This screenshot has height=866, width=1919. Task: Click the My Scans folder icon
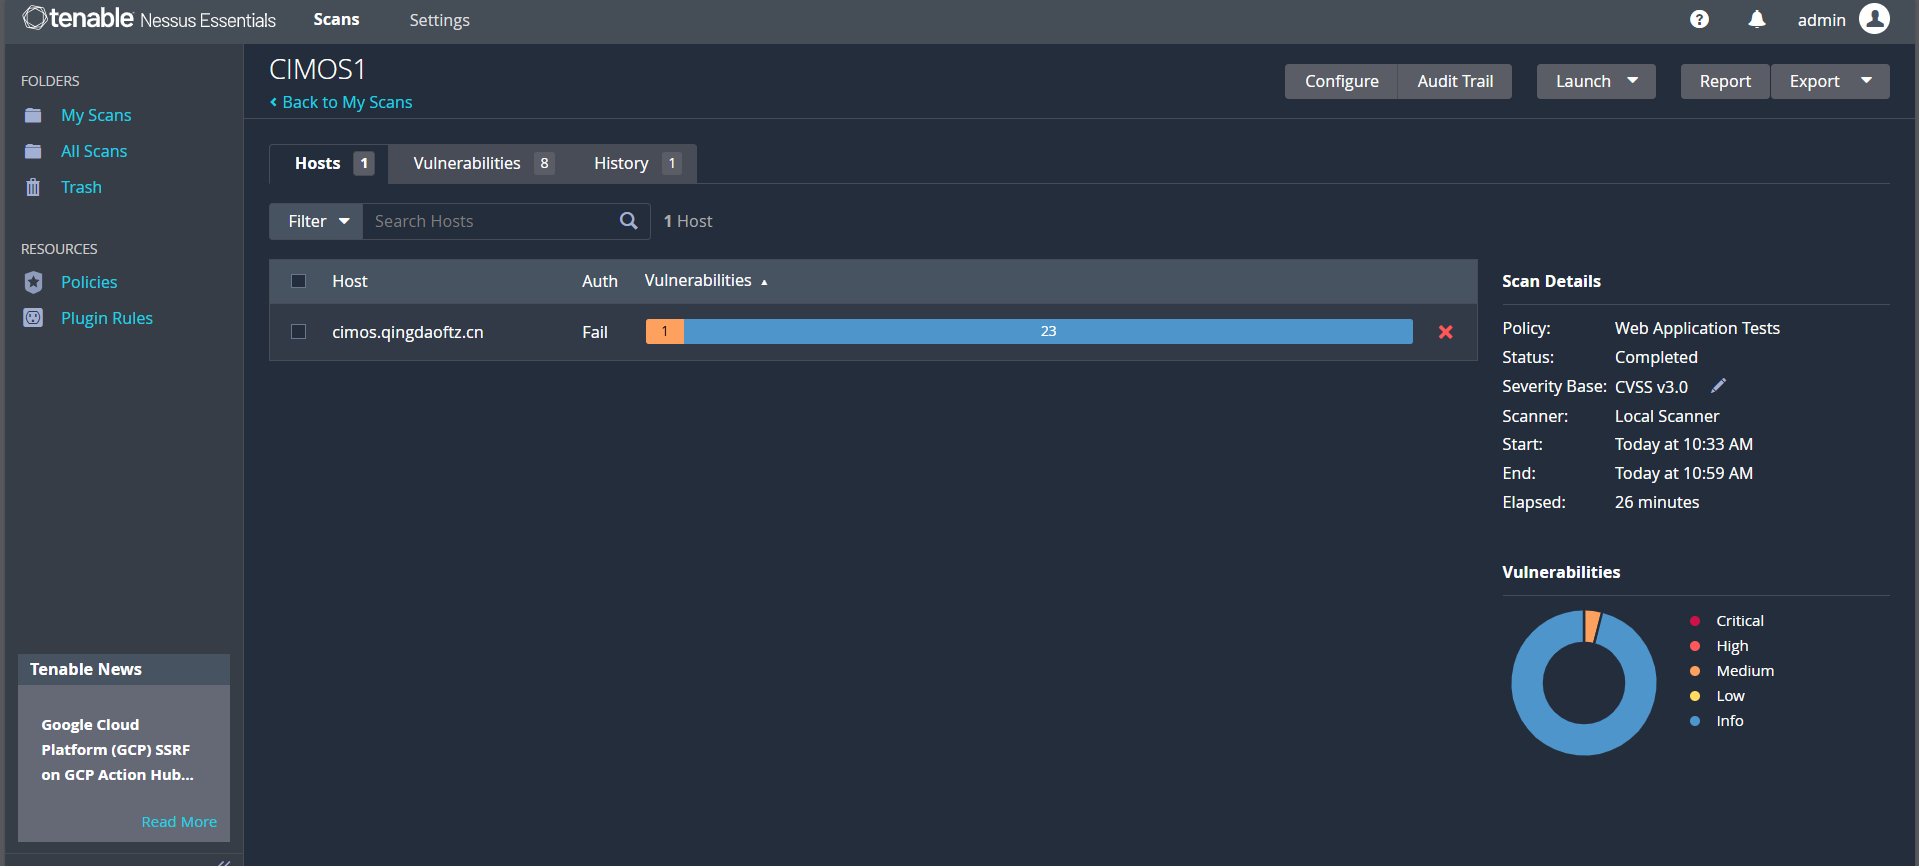[x=33, y=115]
